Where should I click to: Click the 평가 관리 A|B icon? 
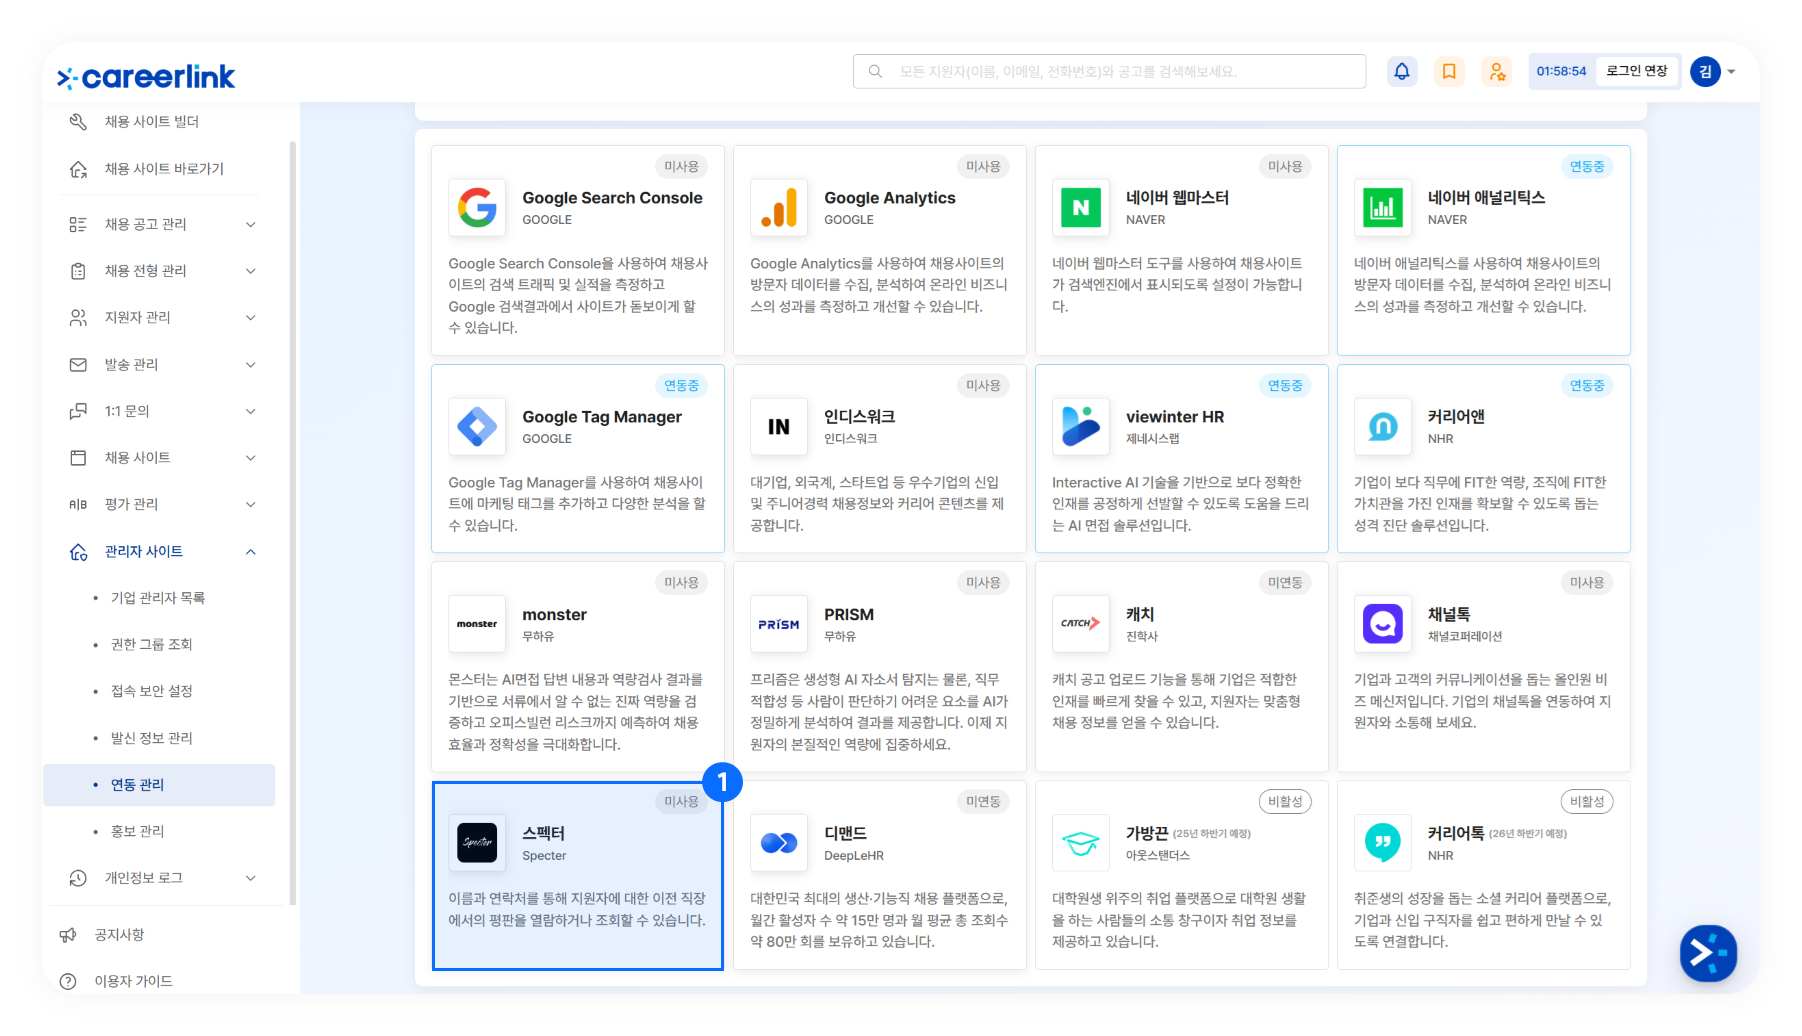[x=78, y=505]
